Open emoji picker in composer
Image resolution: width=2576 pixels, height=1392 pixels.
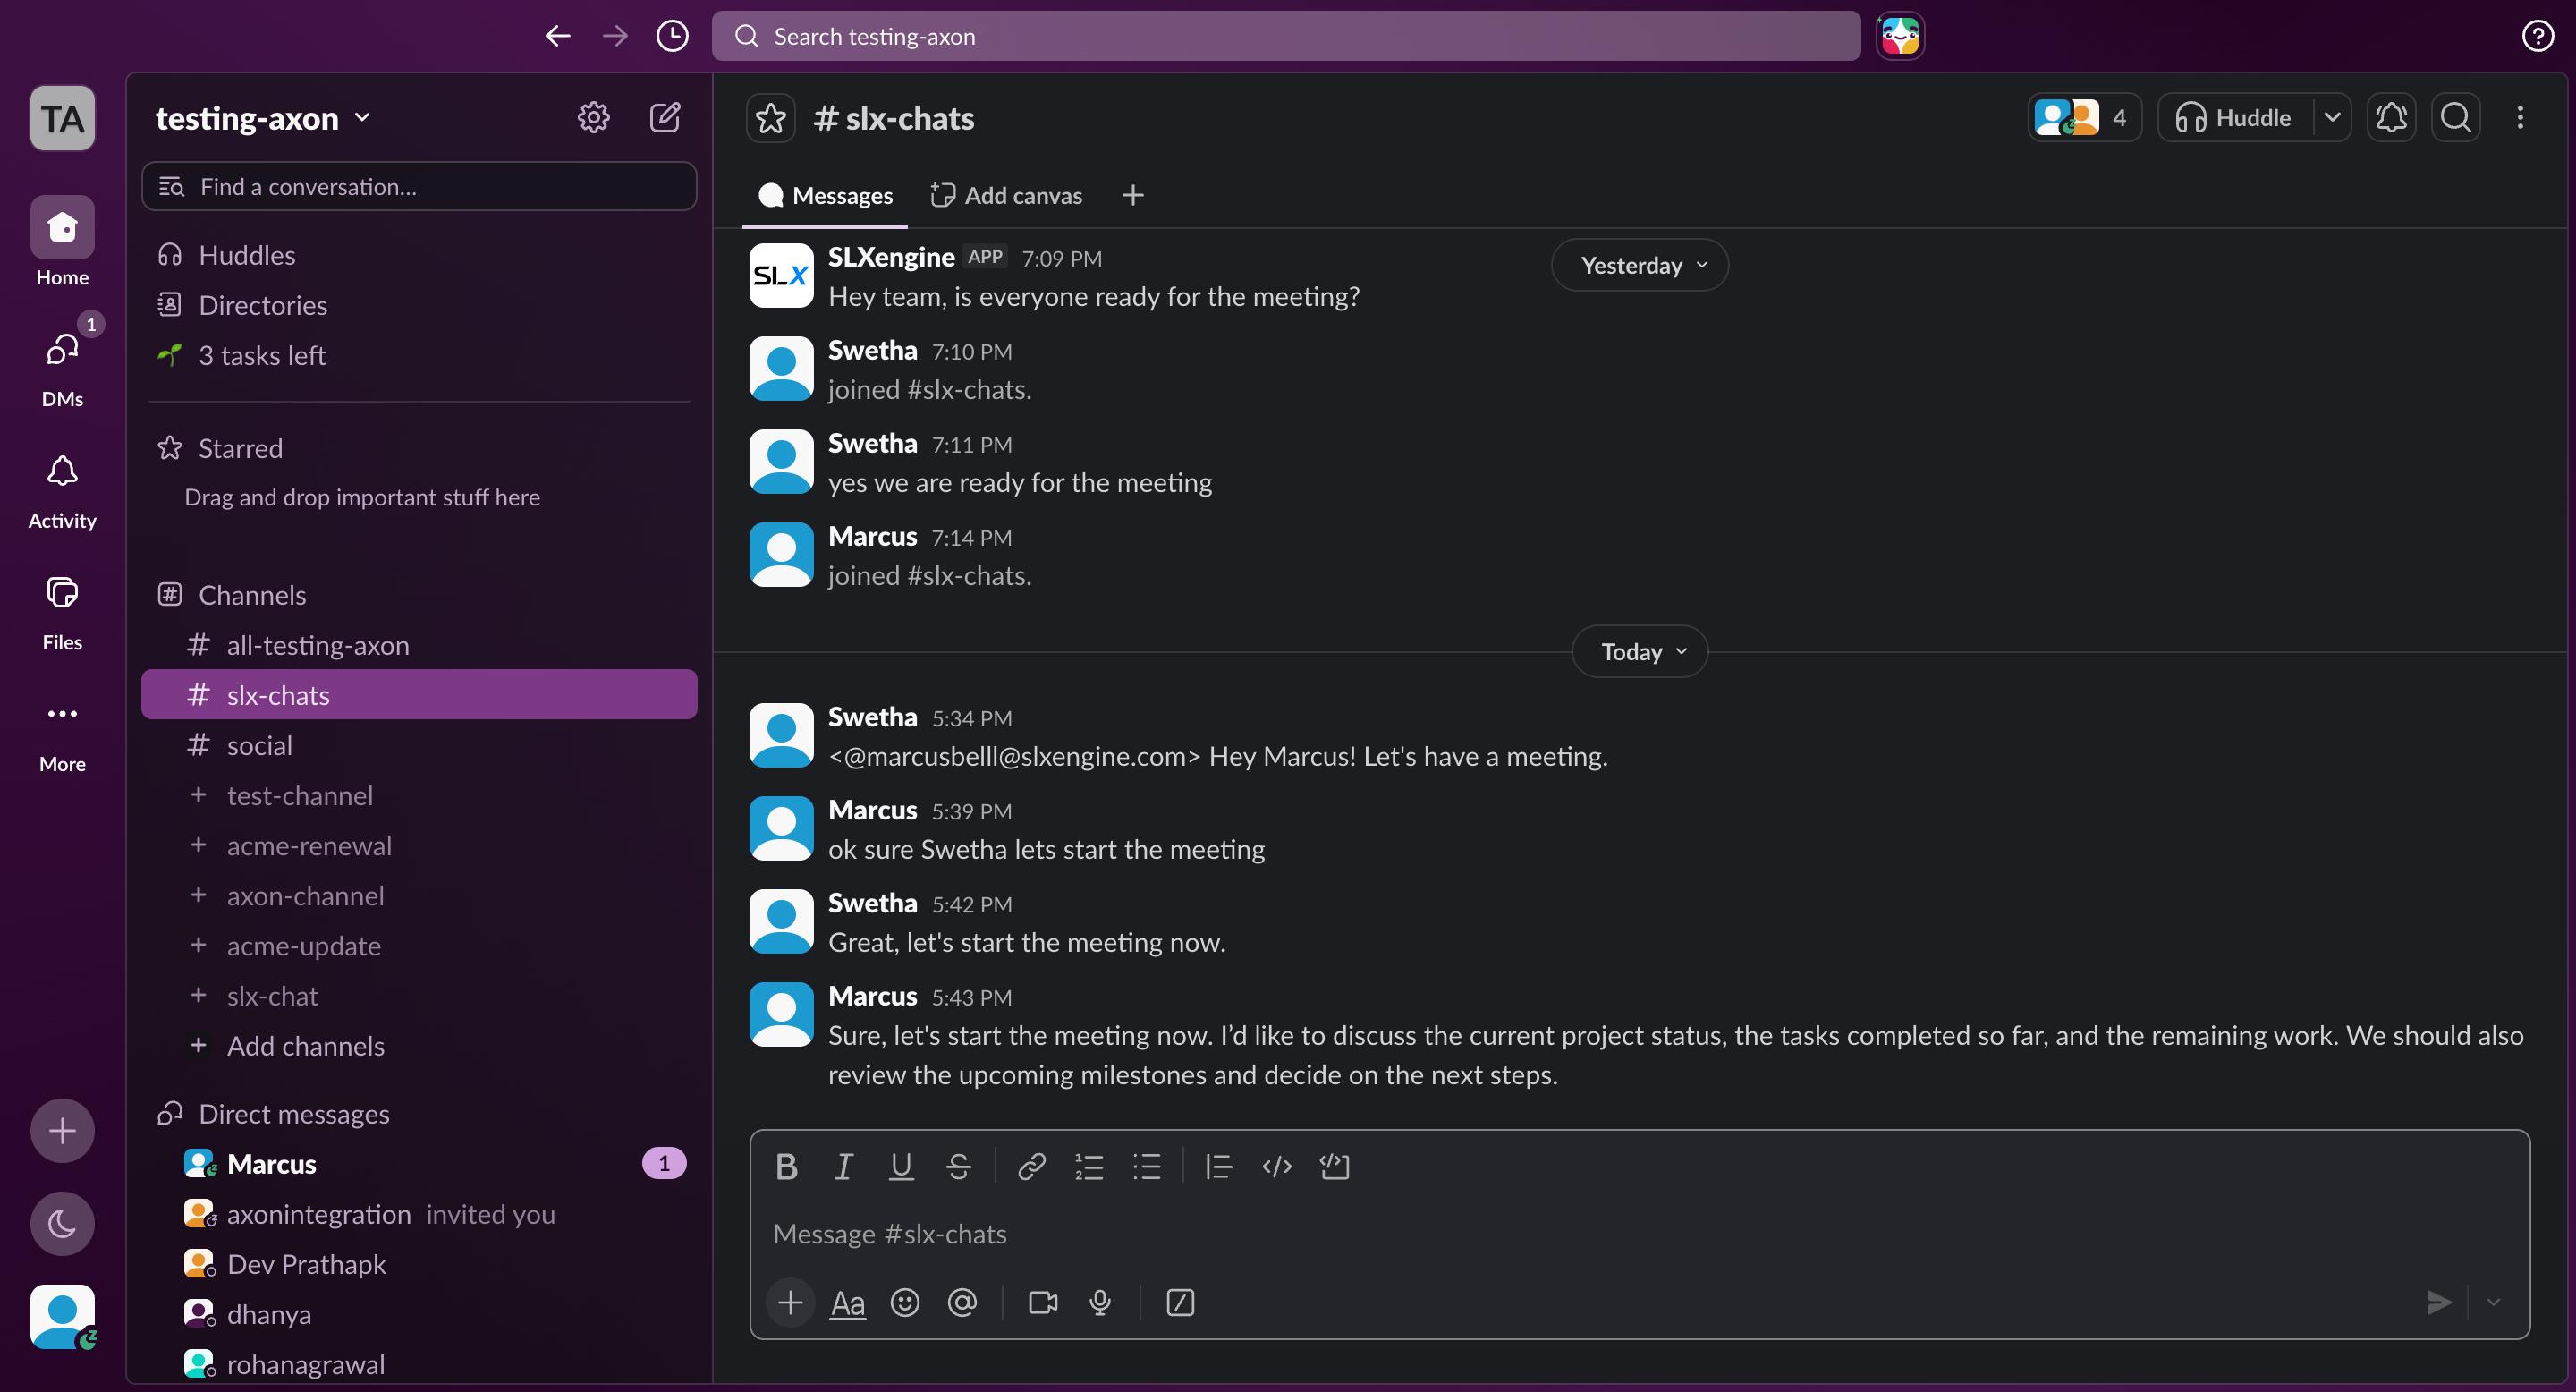tap(904, 1302)
